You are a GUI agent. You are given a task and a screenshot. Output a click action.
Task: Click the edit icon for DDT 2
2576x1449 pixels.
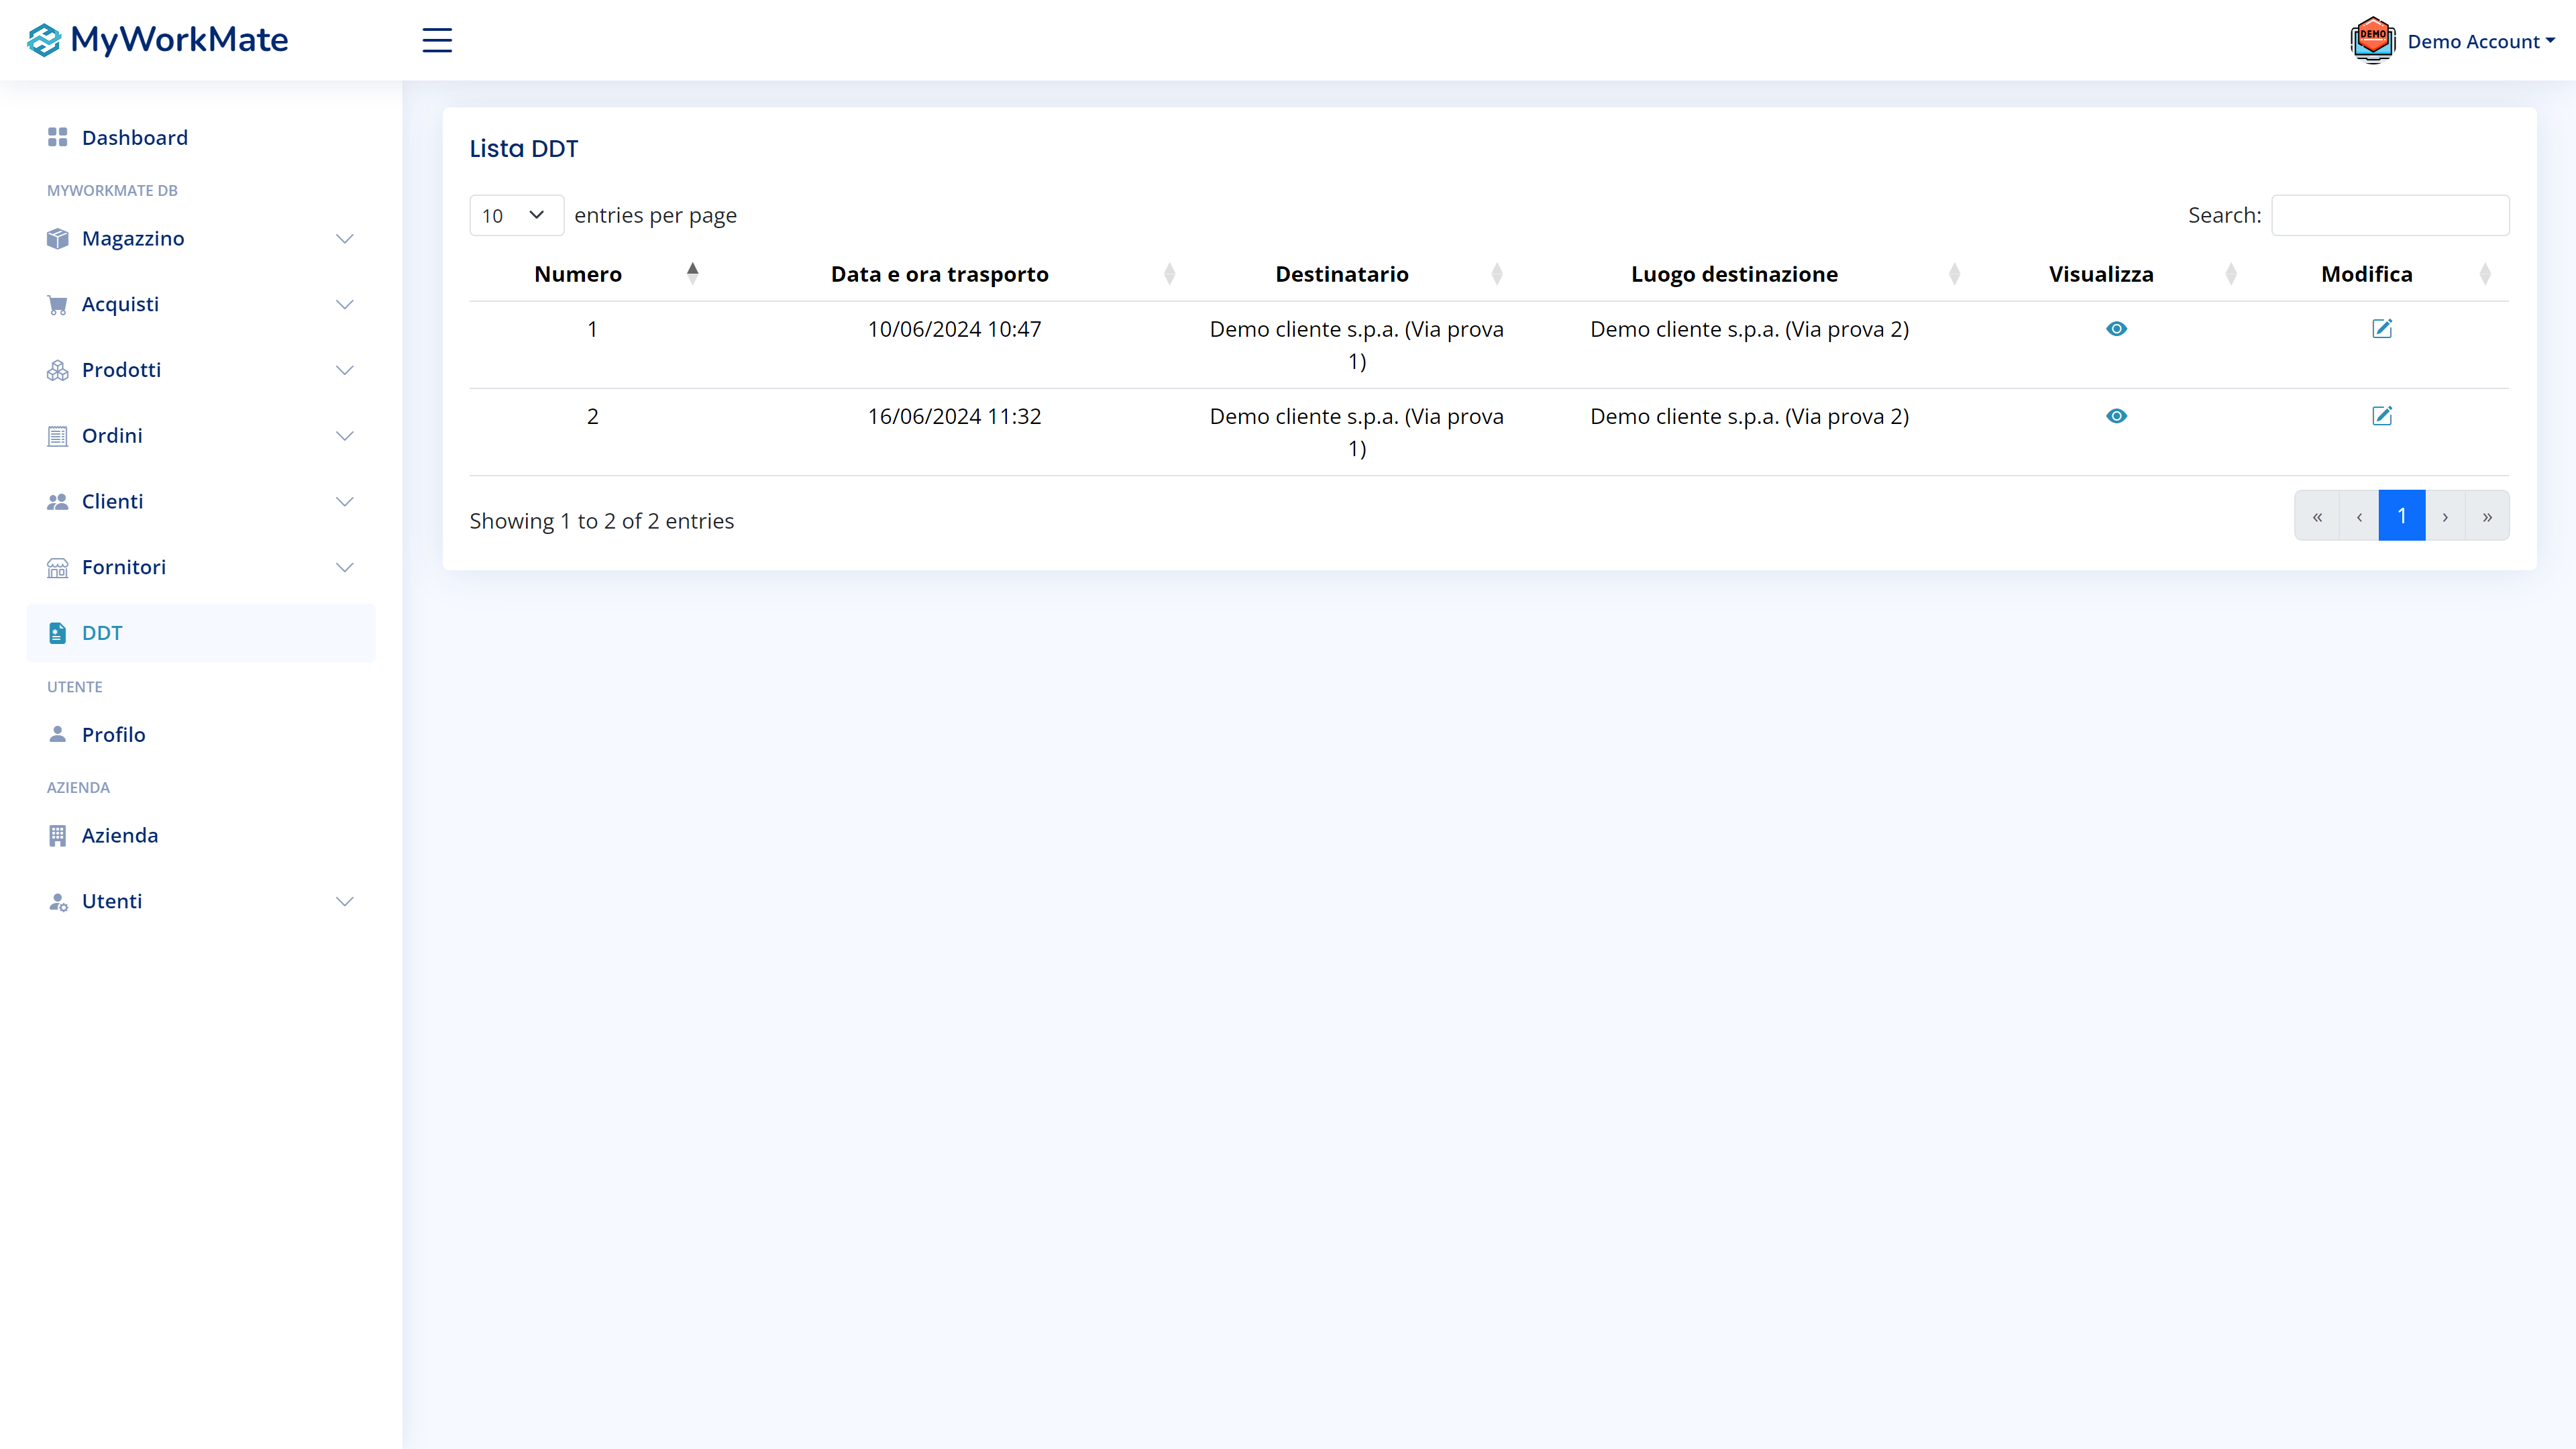(x=2382, y=416)
